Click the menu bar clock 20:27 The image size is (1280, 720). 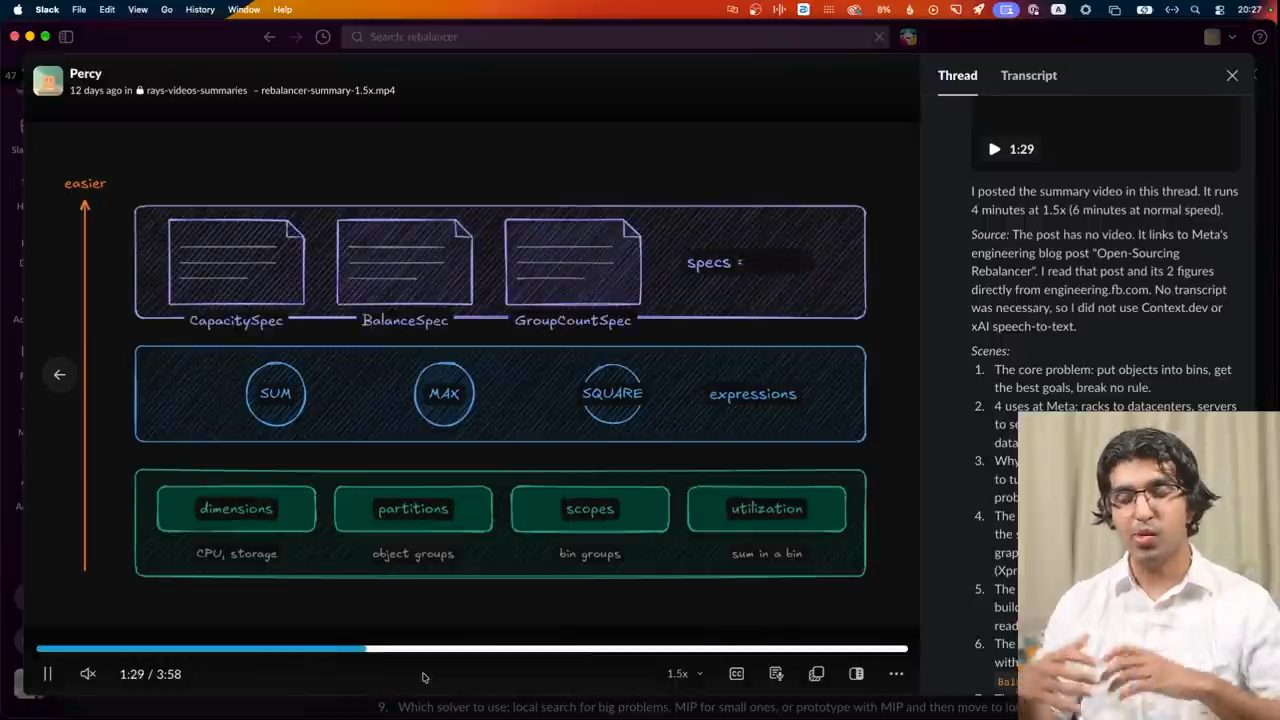[1249, 10]
